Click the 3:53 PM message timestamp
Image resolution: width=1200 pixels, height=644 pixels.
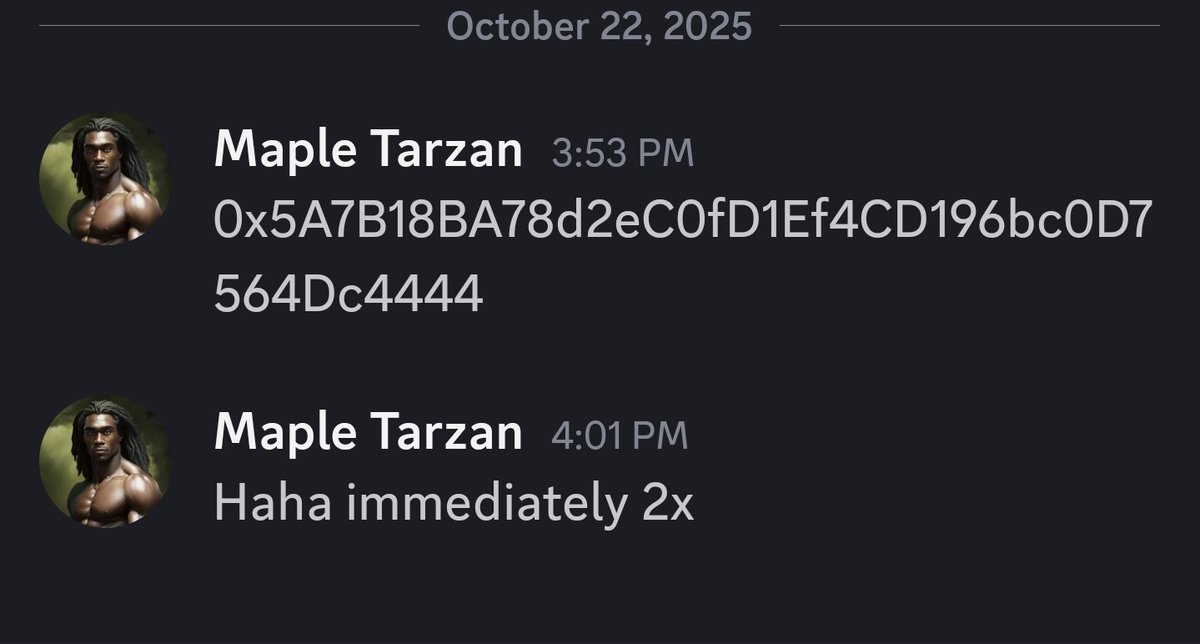[x=622, y=153]
